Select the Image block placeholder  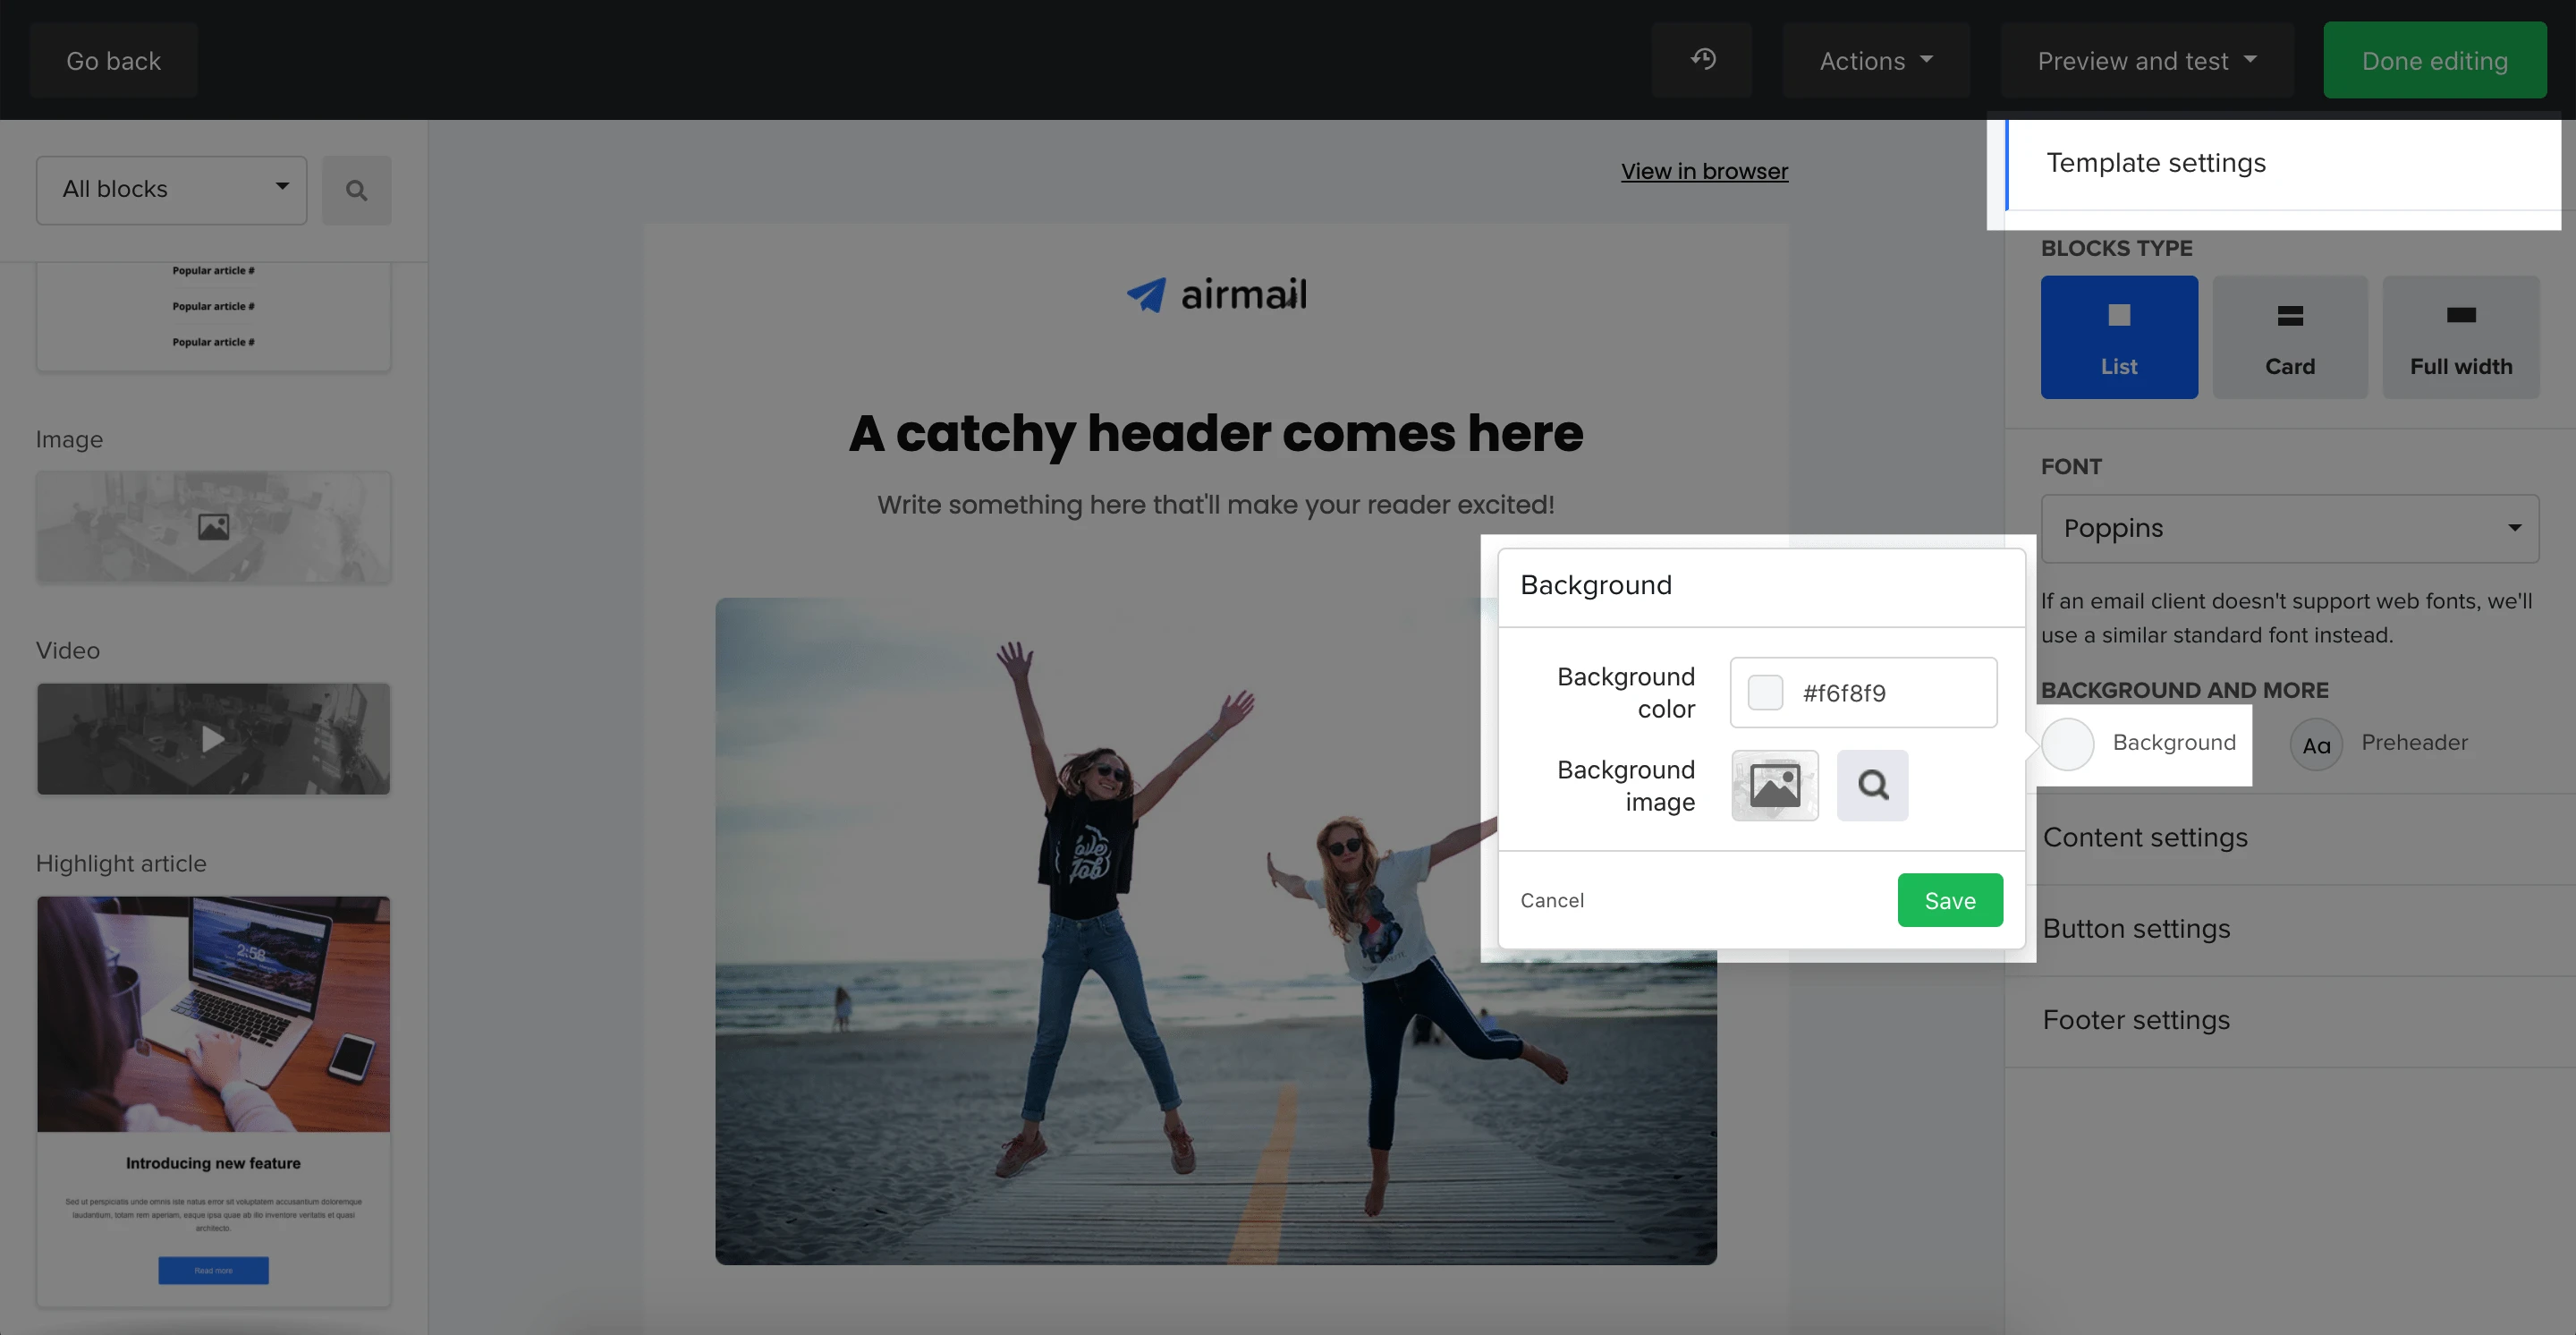click(x=213, y=527)
